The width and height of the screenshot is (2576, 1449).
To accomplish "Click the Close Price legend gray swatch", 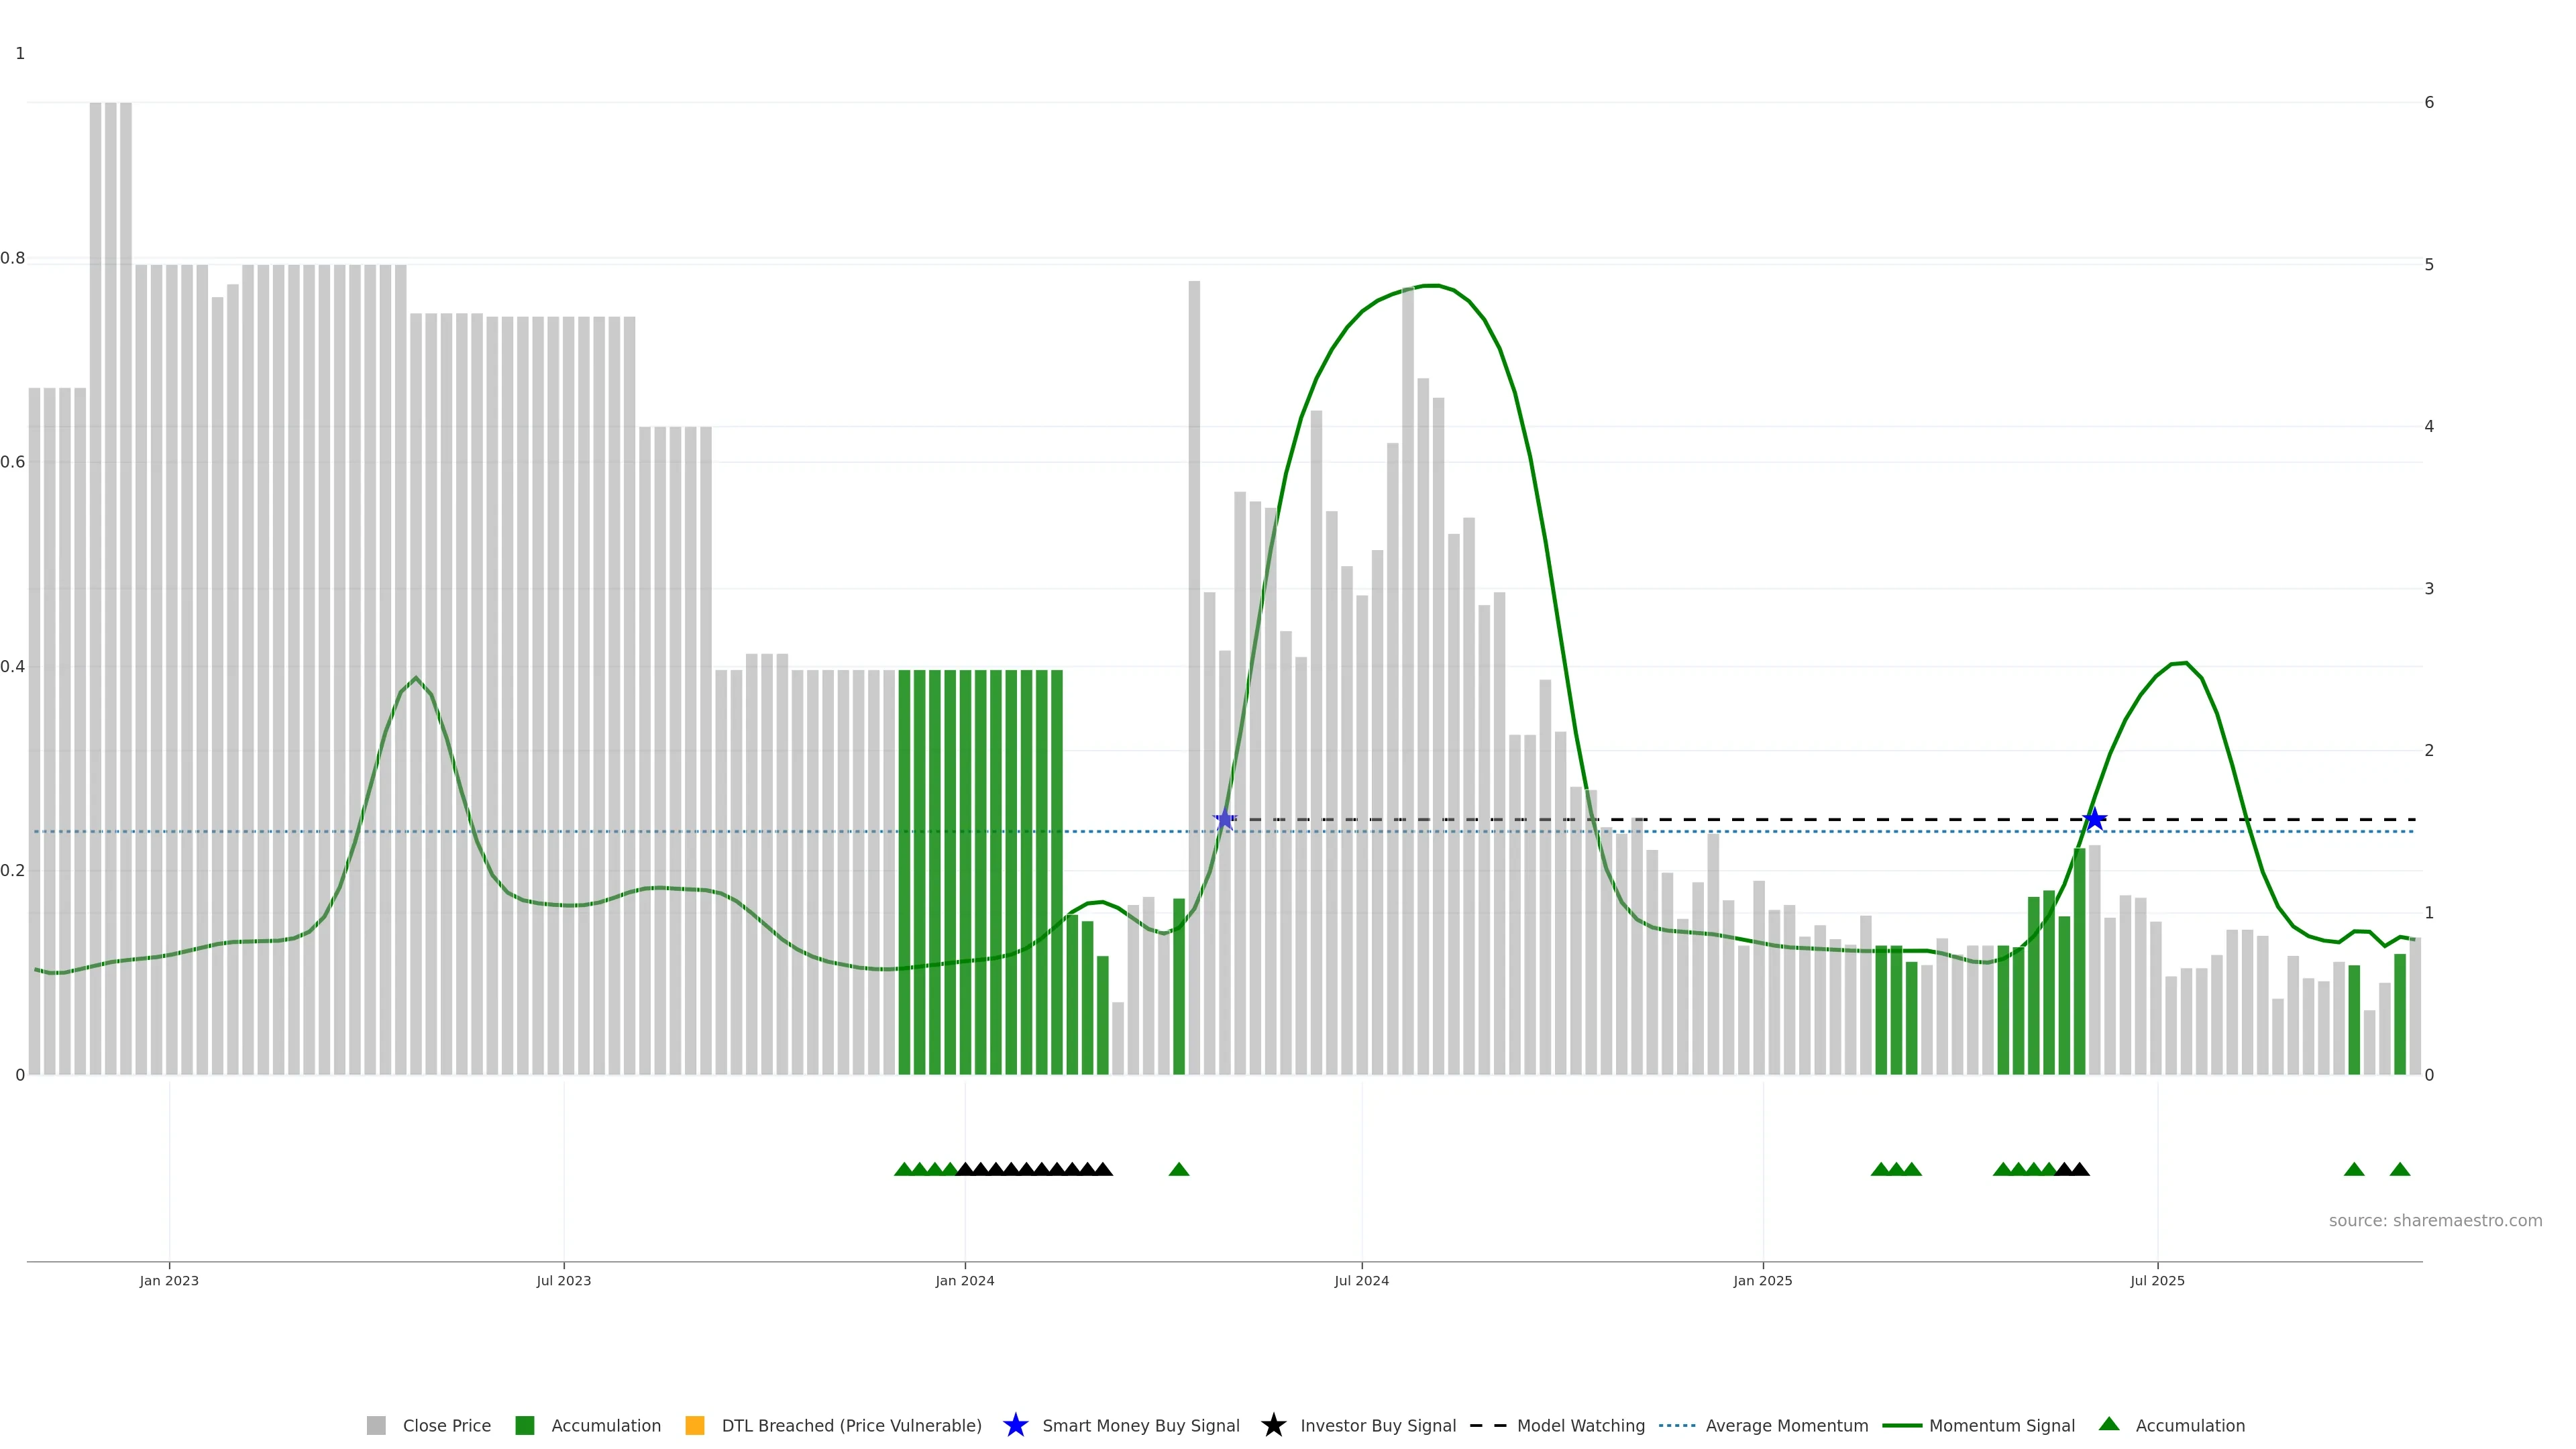I will (x=376, y=1425).
